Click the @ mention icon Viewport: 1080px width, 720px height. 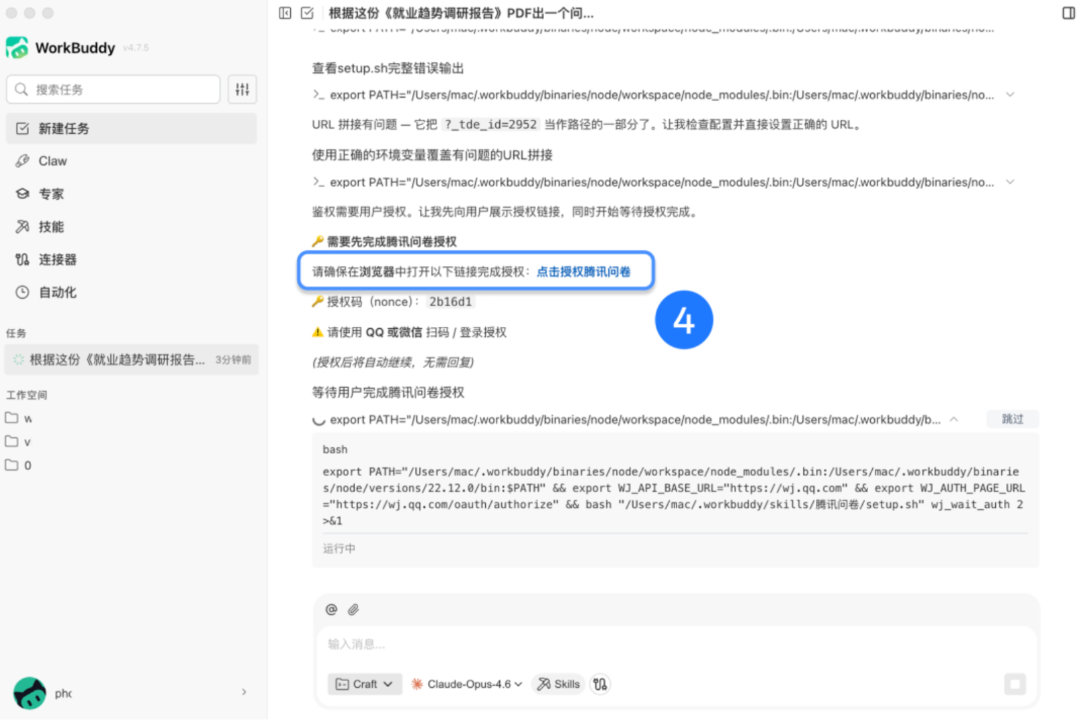(331, 610)
